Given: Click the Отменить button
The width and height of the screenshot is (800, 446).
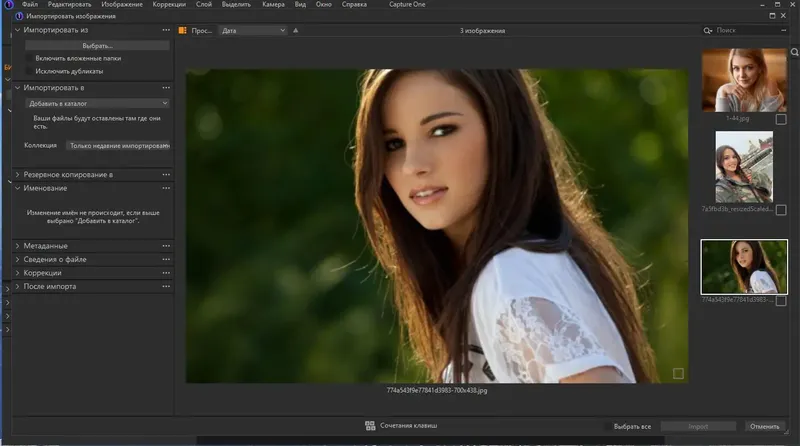Looking at the screenshot, I should [x=764, y=426].
